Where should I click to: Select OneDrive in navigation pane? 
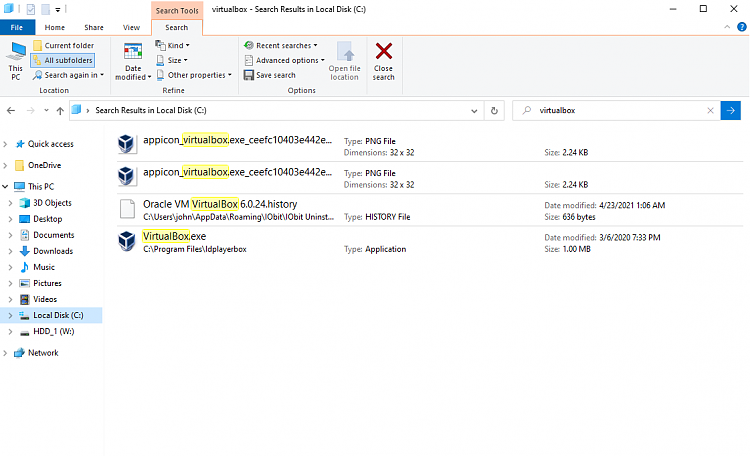(x=44, y=166)
